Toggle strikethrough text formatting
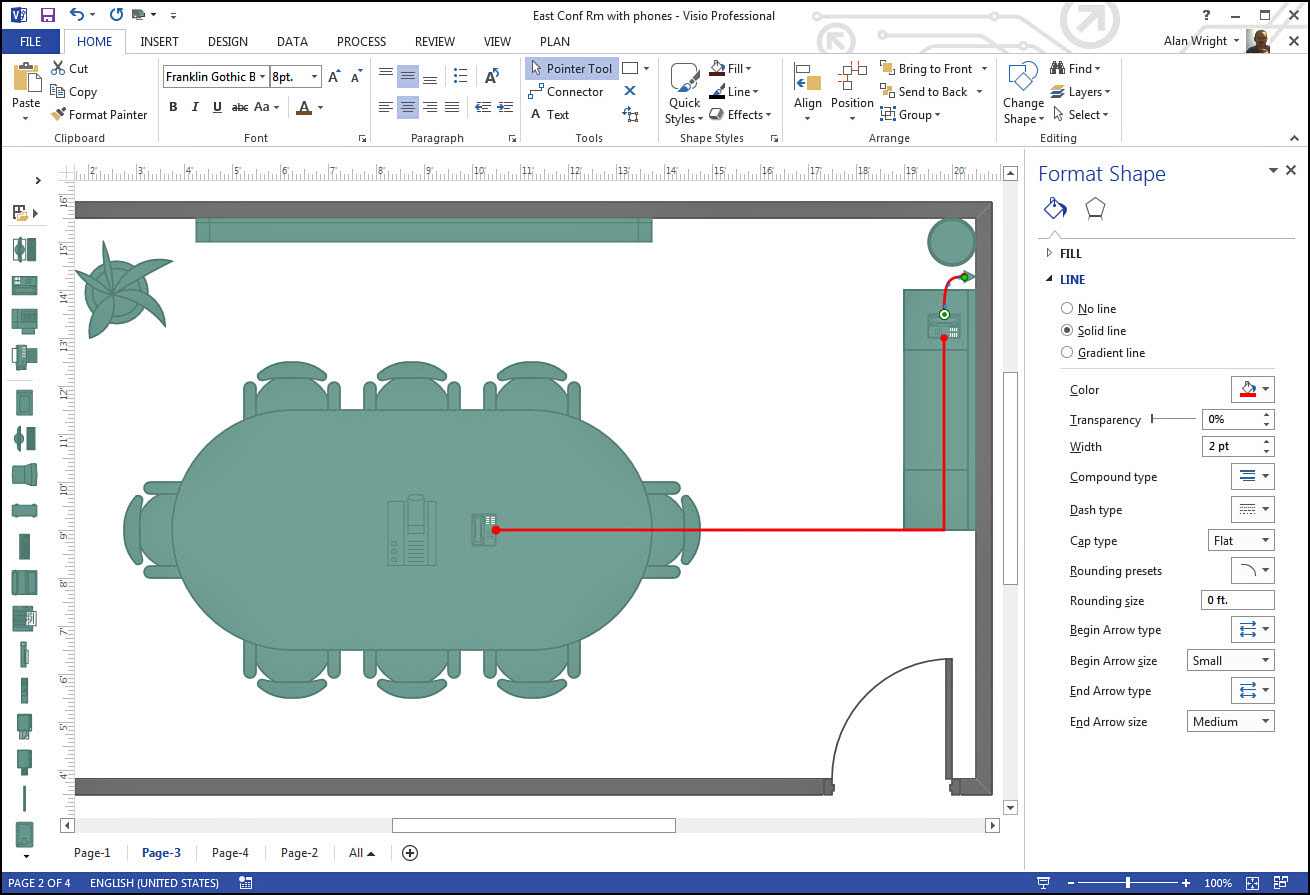This screenshot has height=895, width=1310. pos(240,107)
